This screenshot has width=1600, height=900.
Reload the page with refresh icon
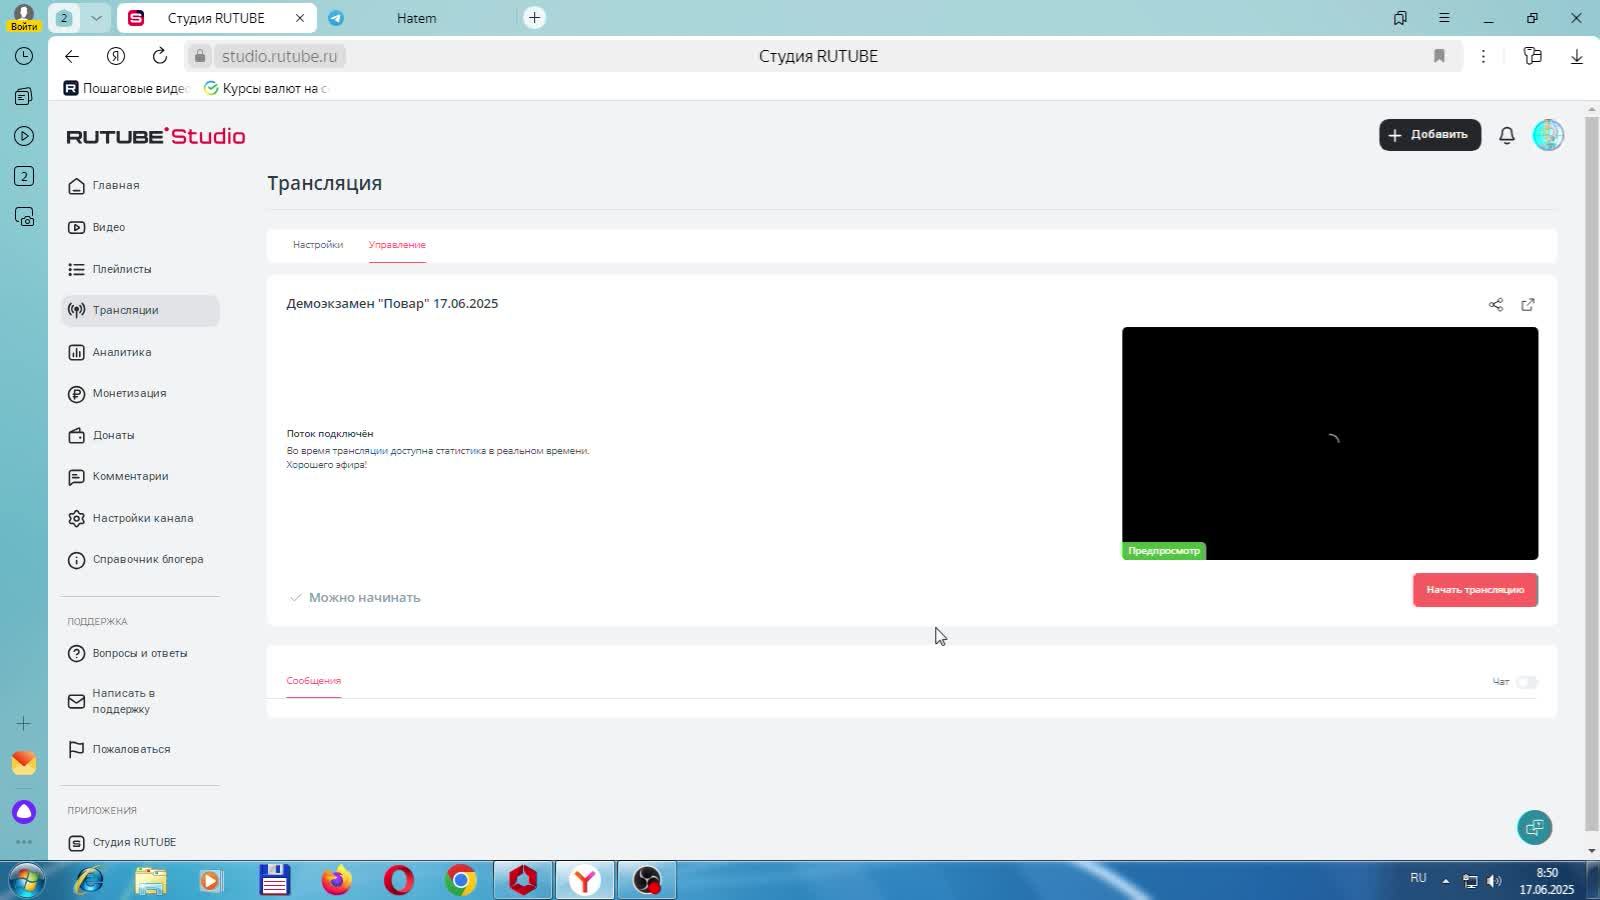tap(159, 56)
